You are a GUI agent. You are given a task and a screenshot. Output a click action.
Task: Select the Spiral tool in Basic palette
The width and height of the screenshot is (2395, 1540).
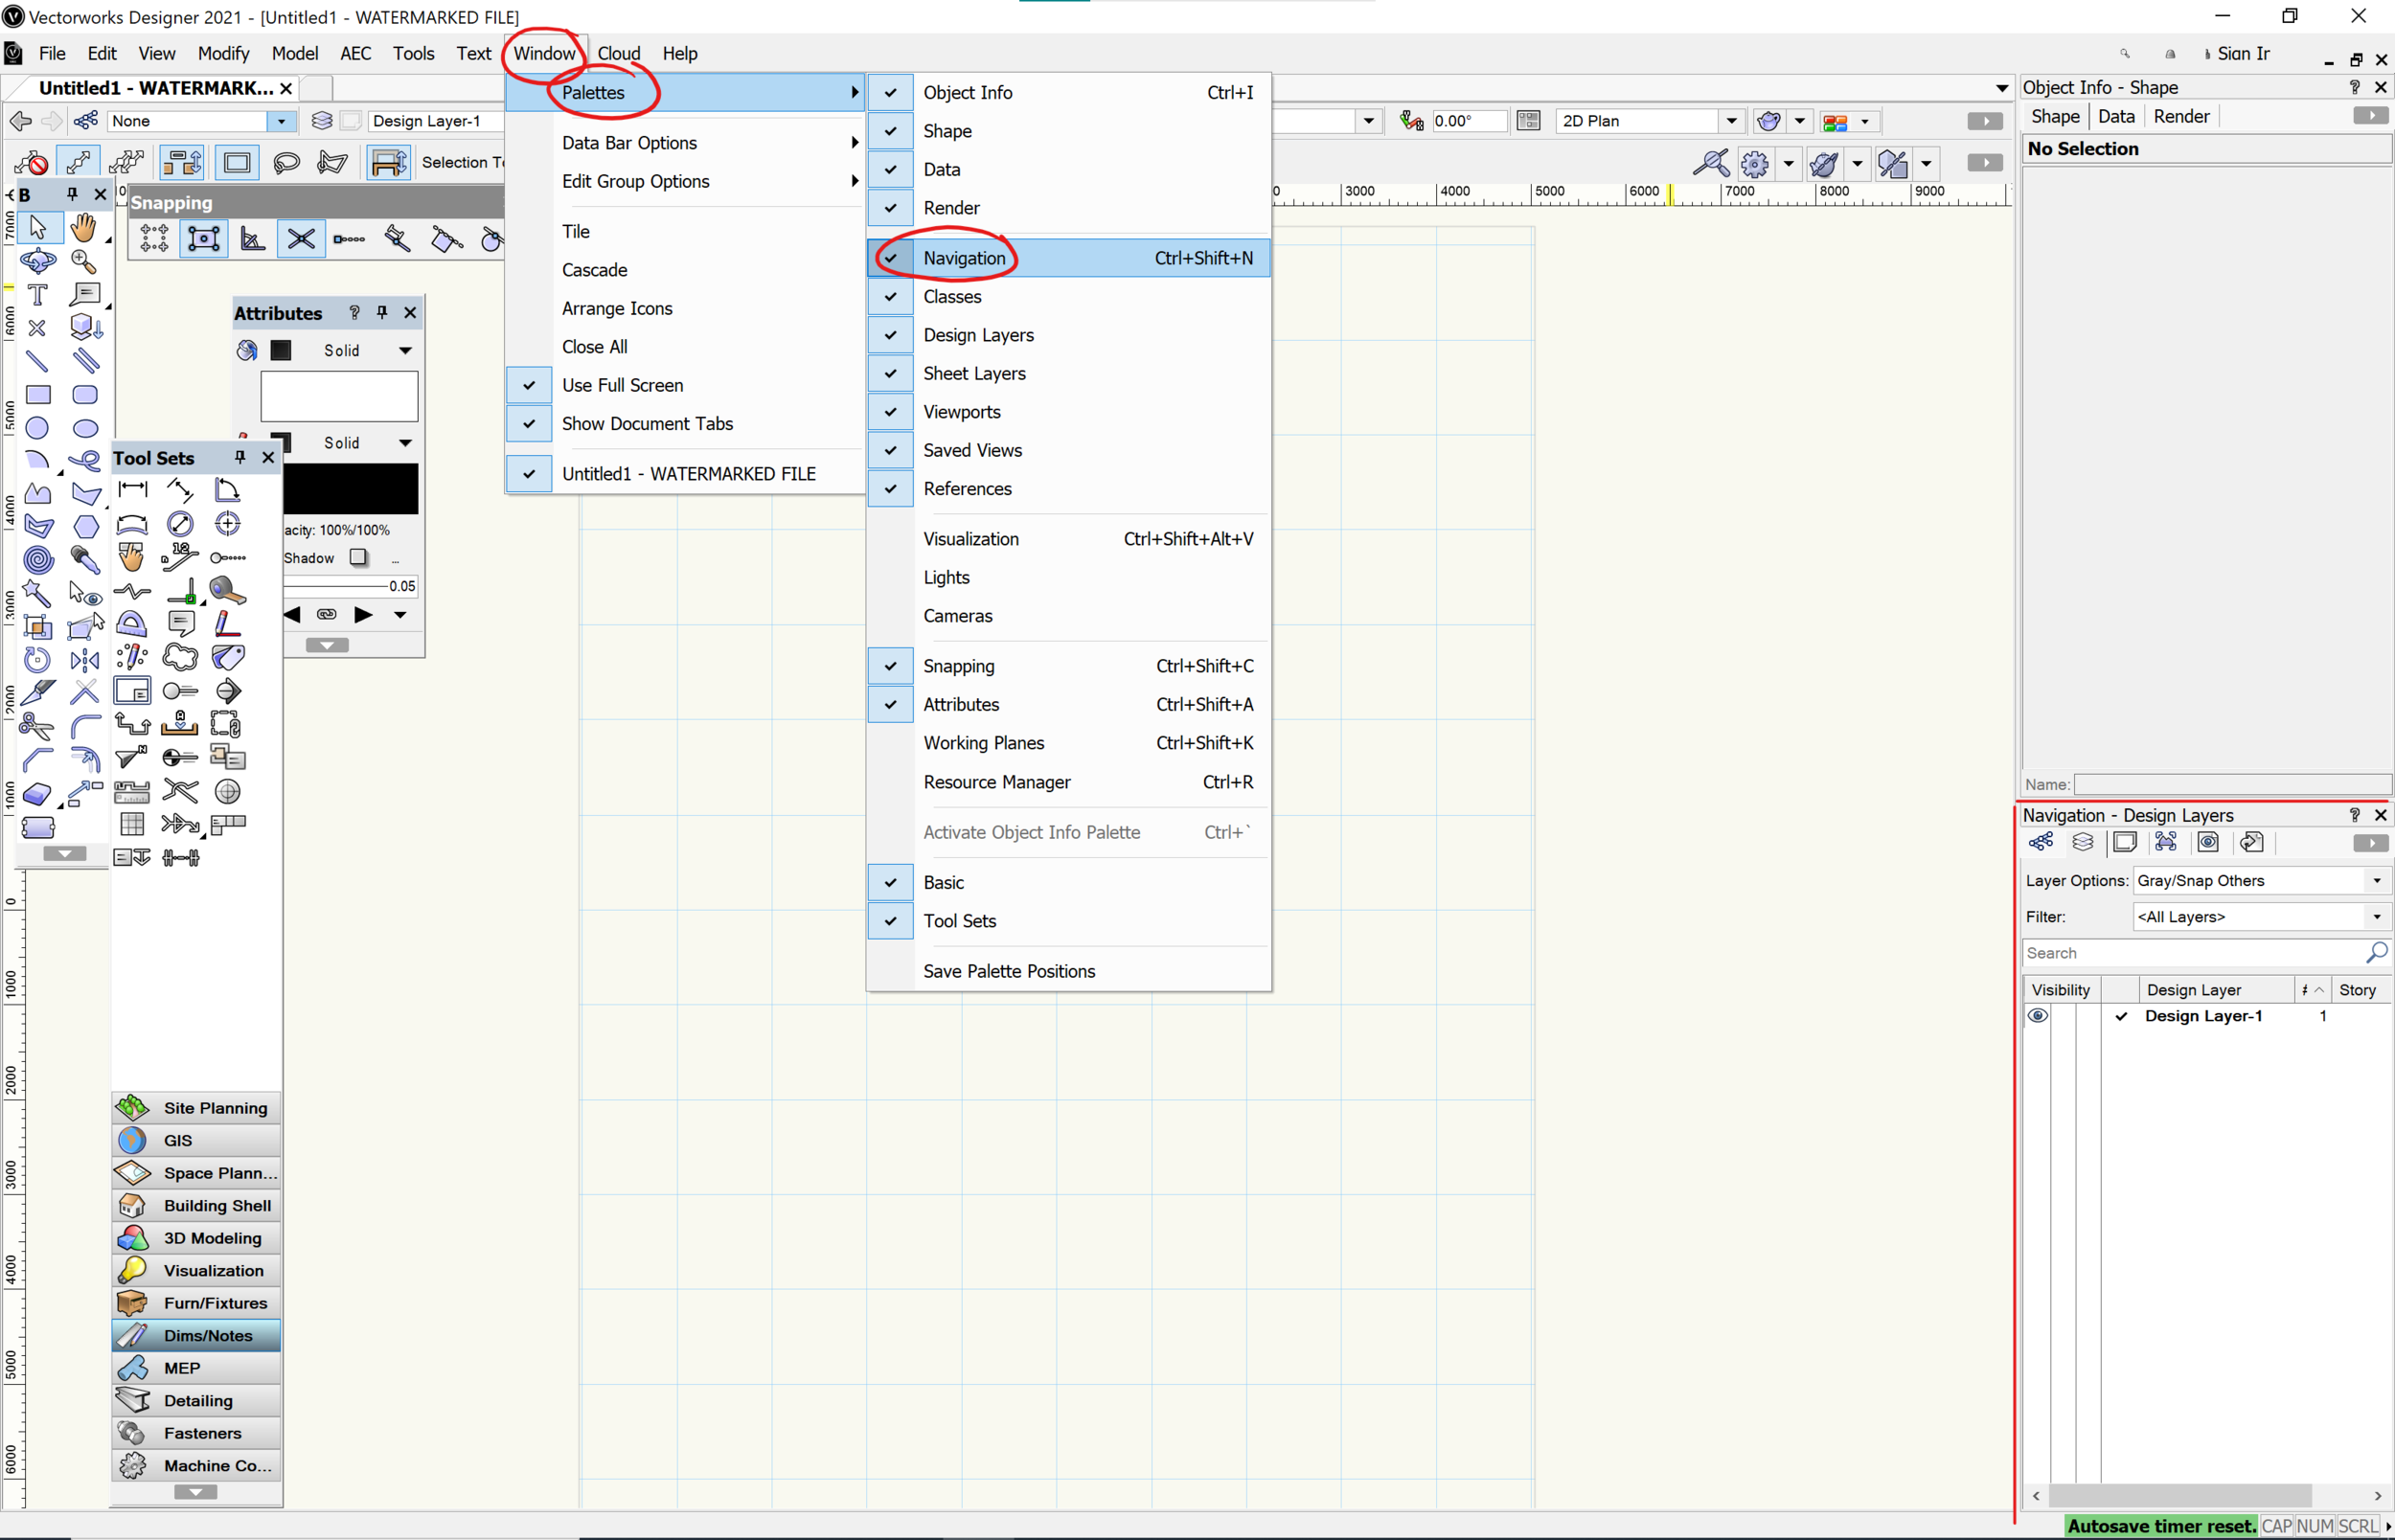click(38, 559)
